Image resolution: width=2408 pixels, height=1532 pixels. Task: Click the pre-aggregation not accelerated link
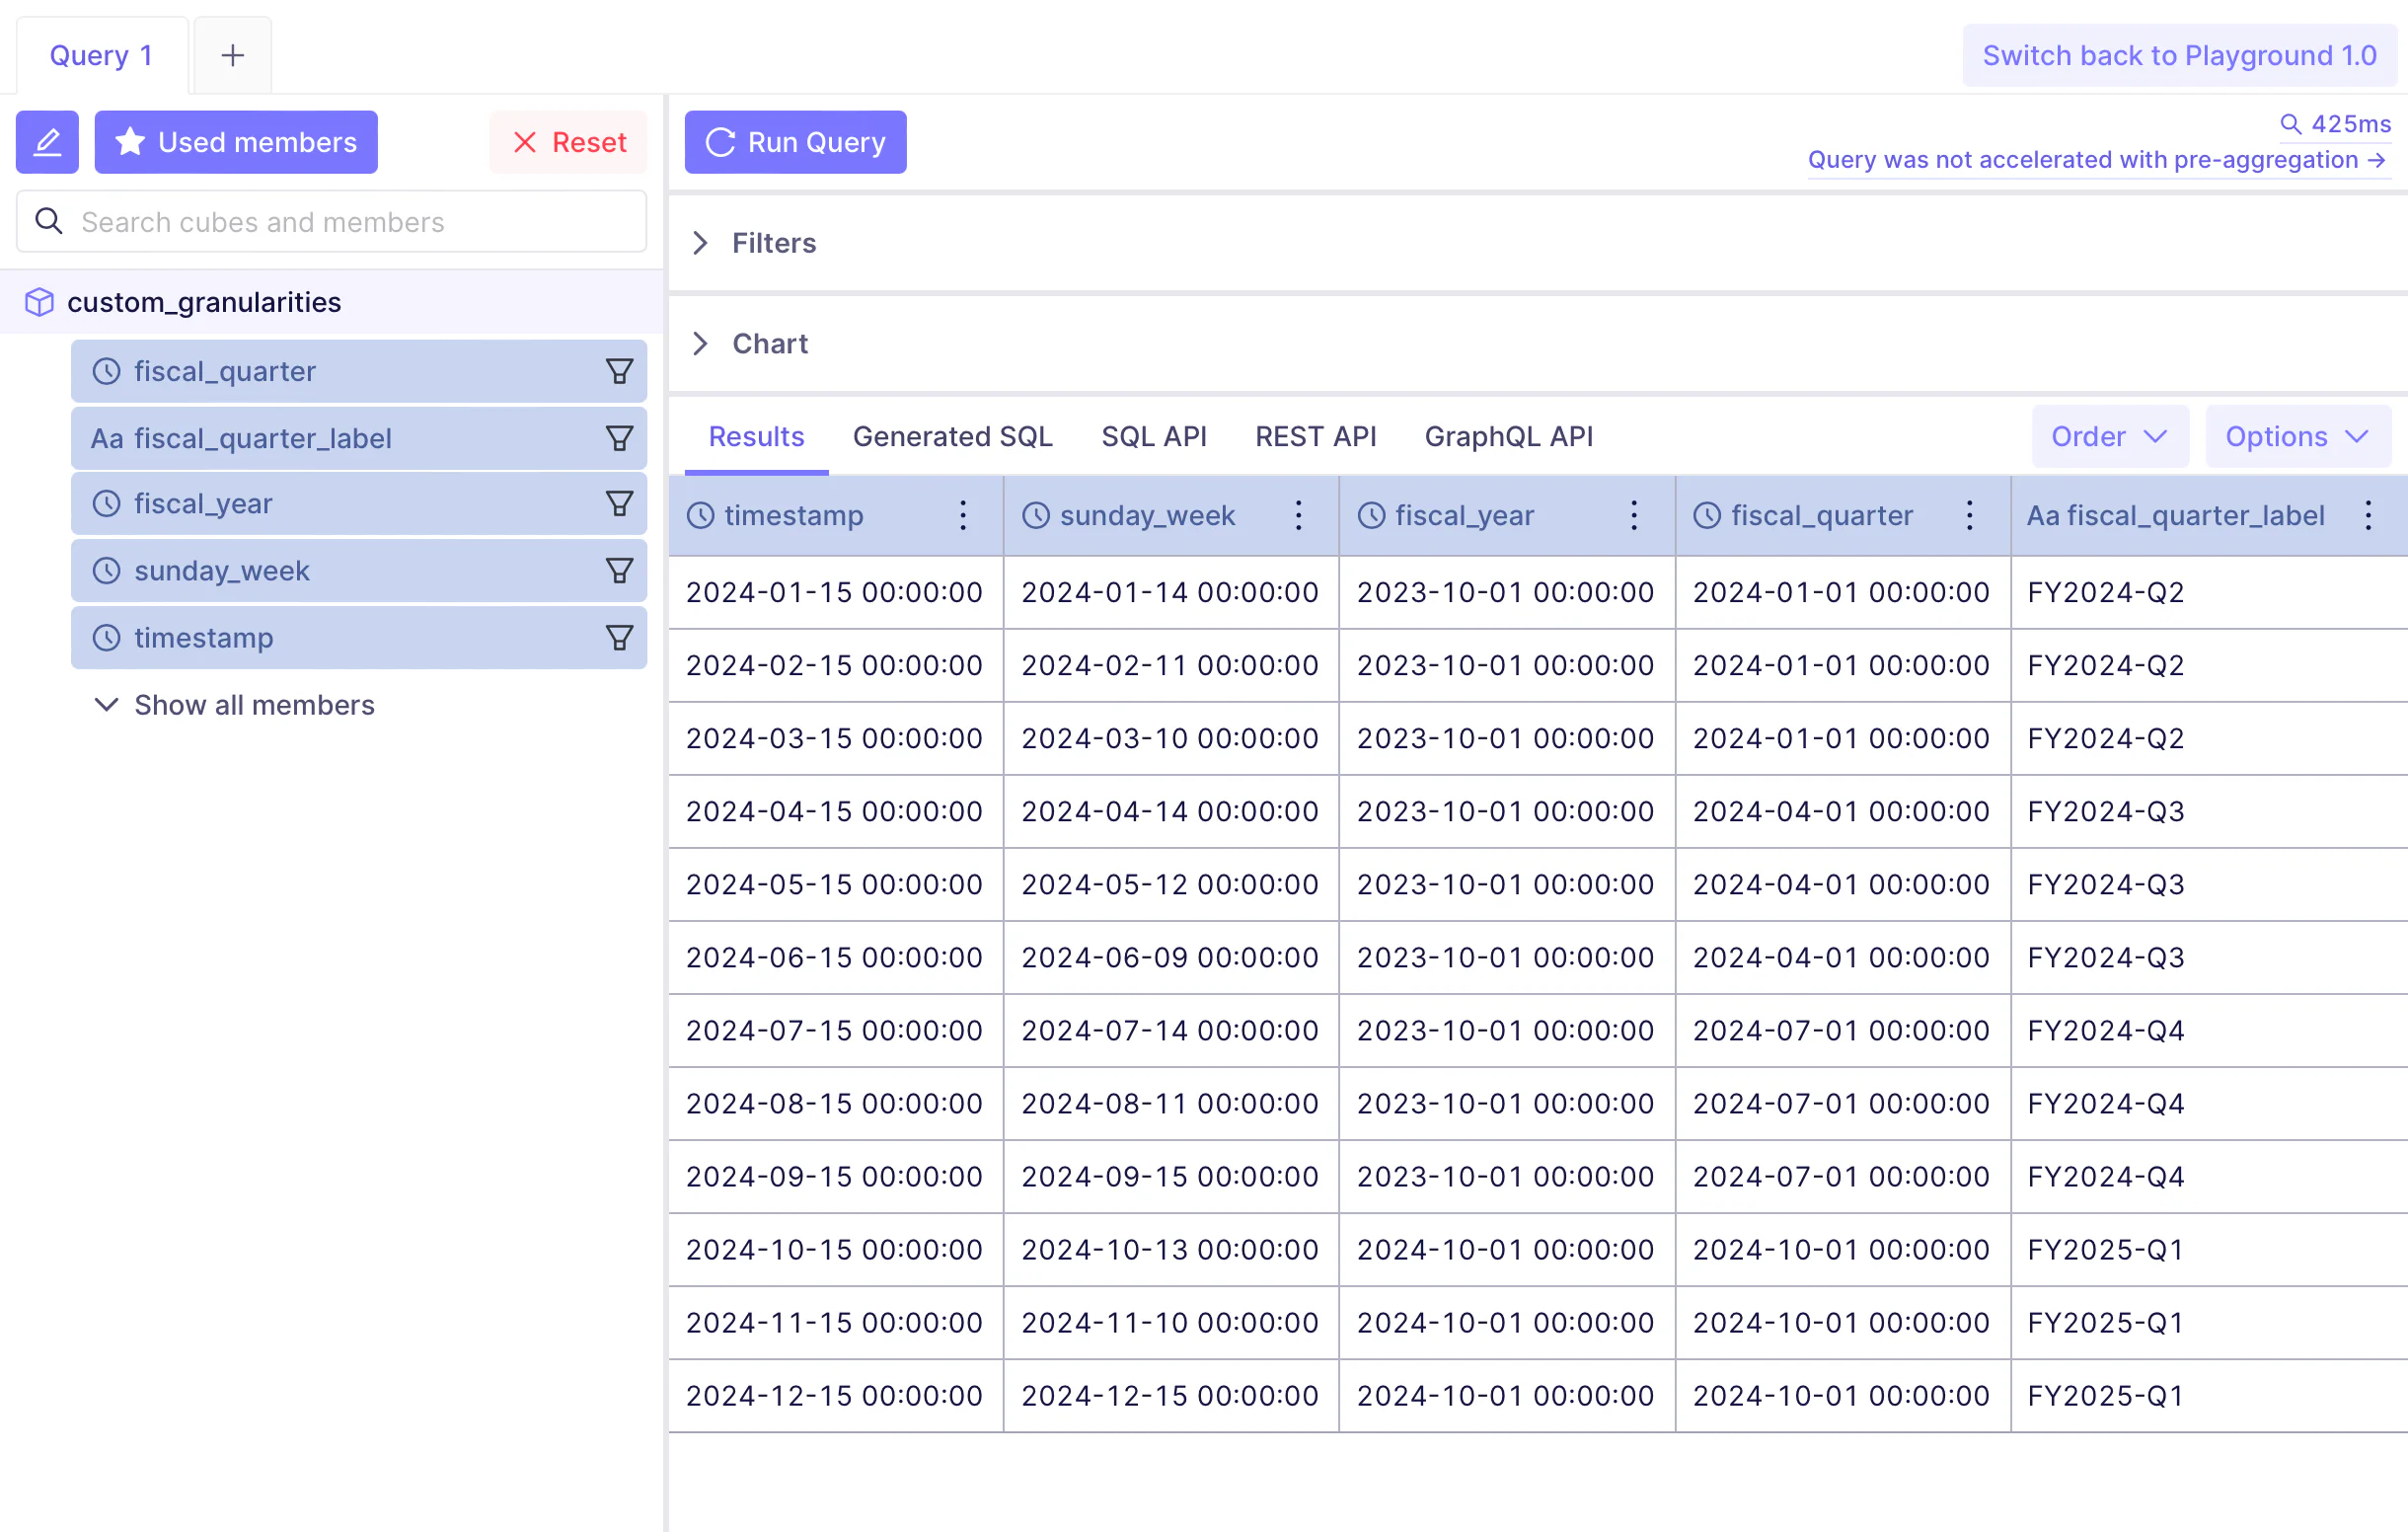click(2095, 160)
